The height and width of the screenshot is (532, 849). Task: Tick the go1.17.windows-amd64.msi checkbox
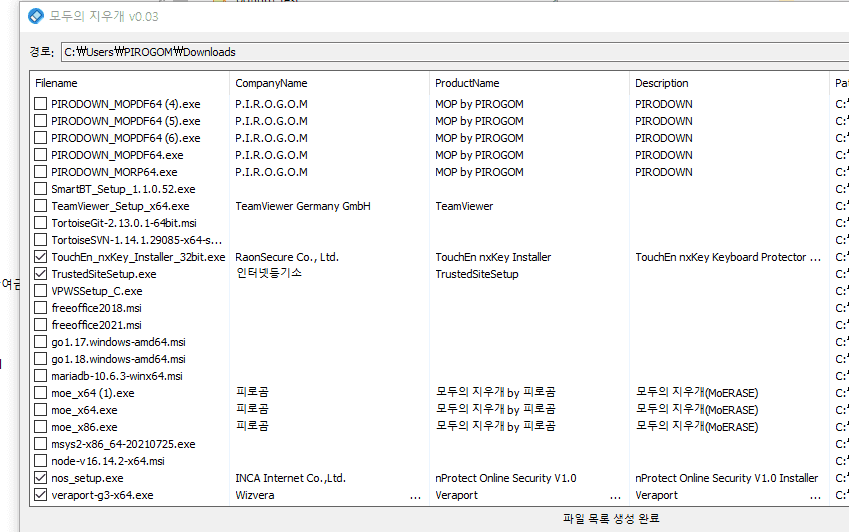click(x=41, y=341)
